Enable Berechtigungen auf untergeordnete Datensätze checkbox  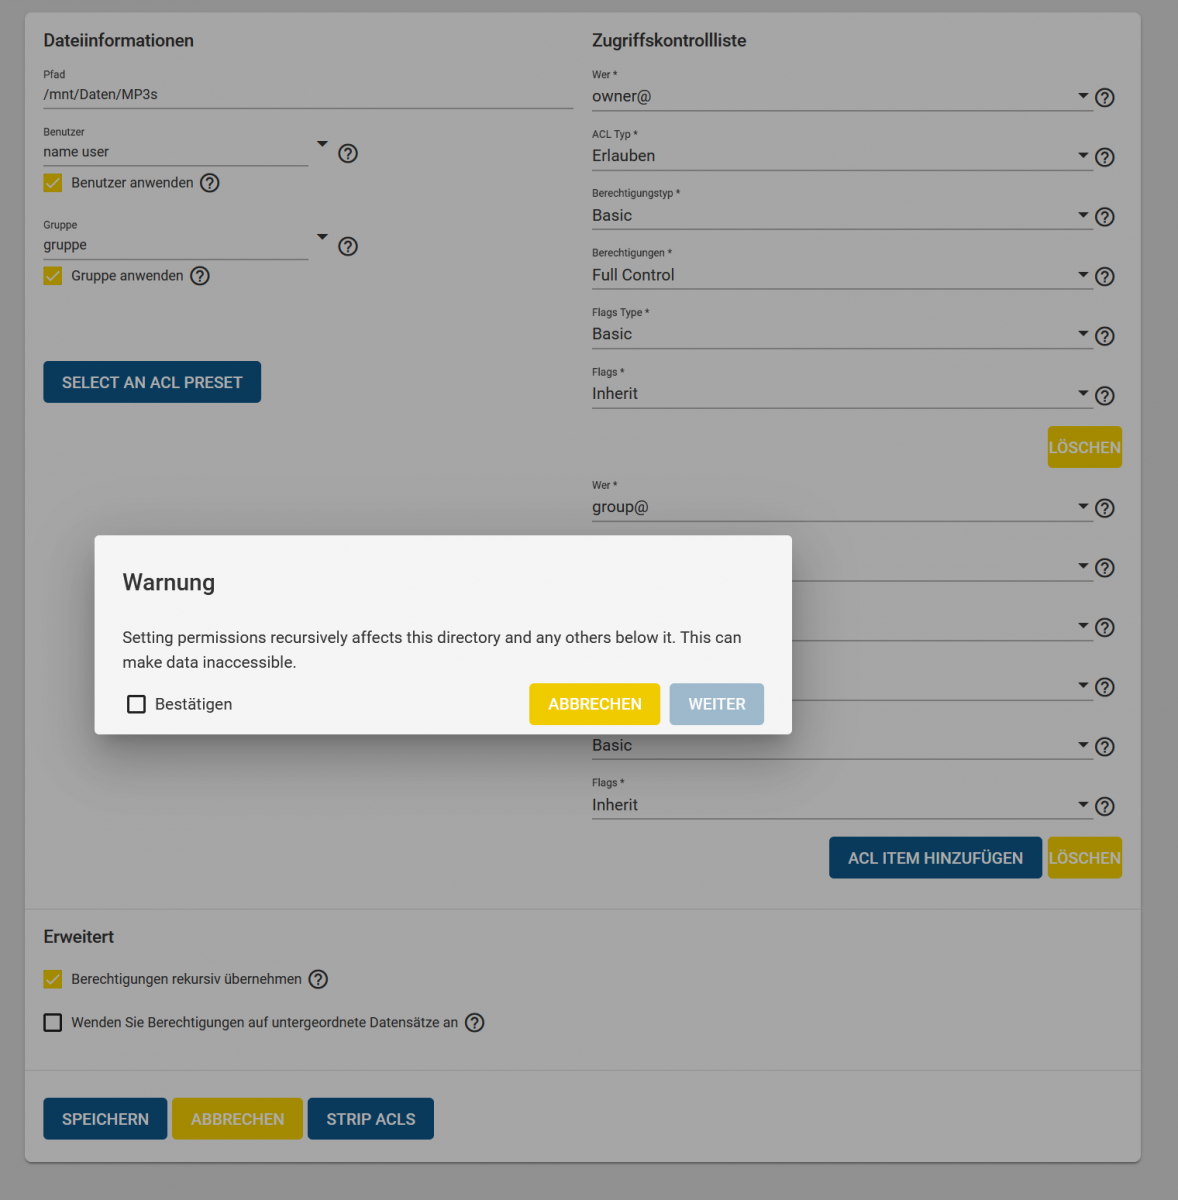click(53, 1022)
